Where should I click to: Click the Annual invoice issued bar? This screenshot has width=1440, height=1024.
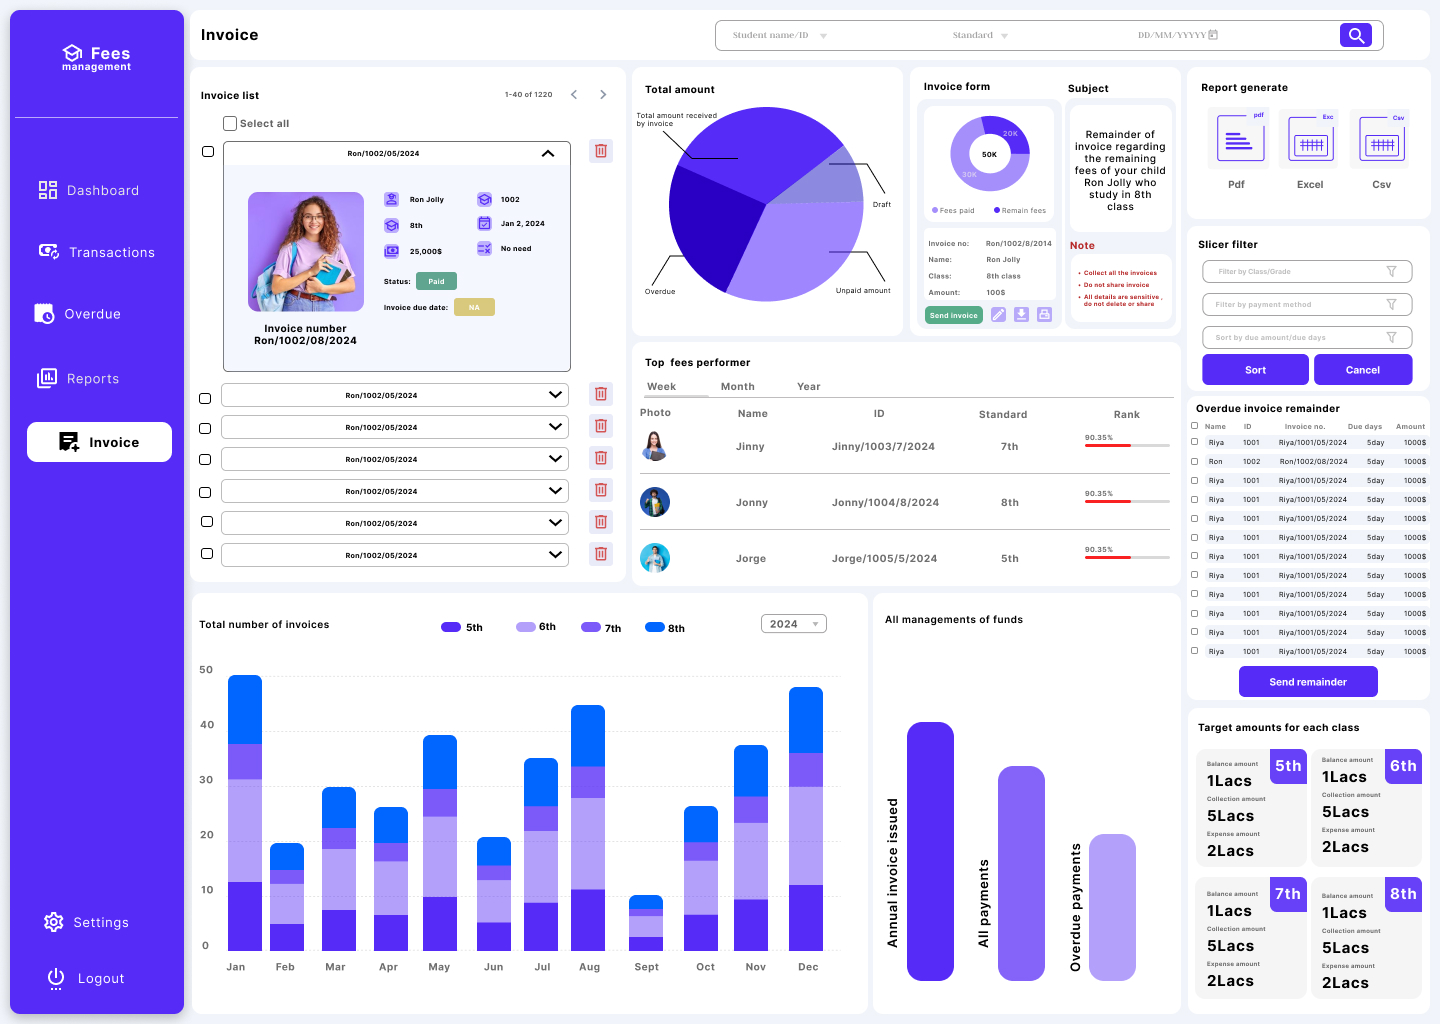click(x=930, y=851)
